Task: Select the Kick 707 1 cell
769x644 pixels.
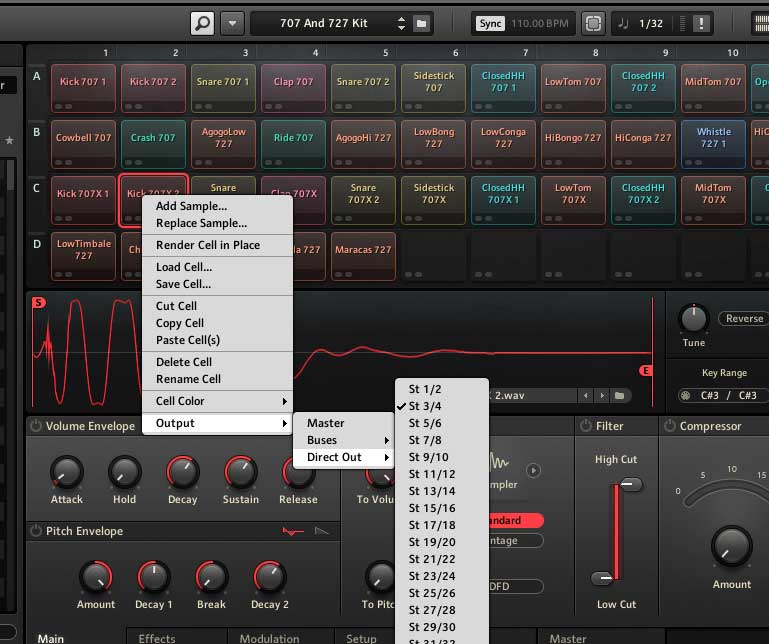Action: pos(83,88)
